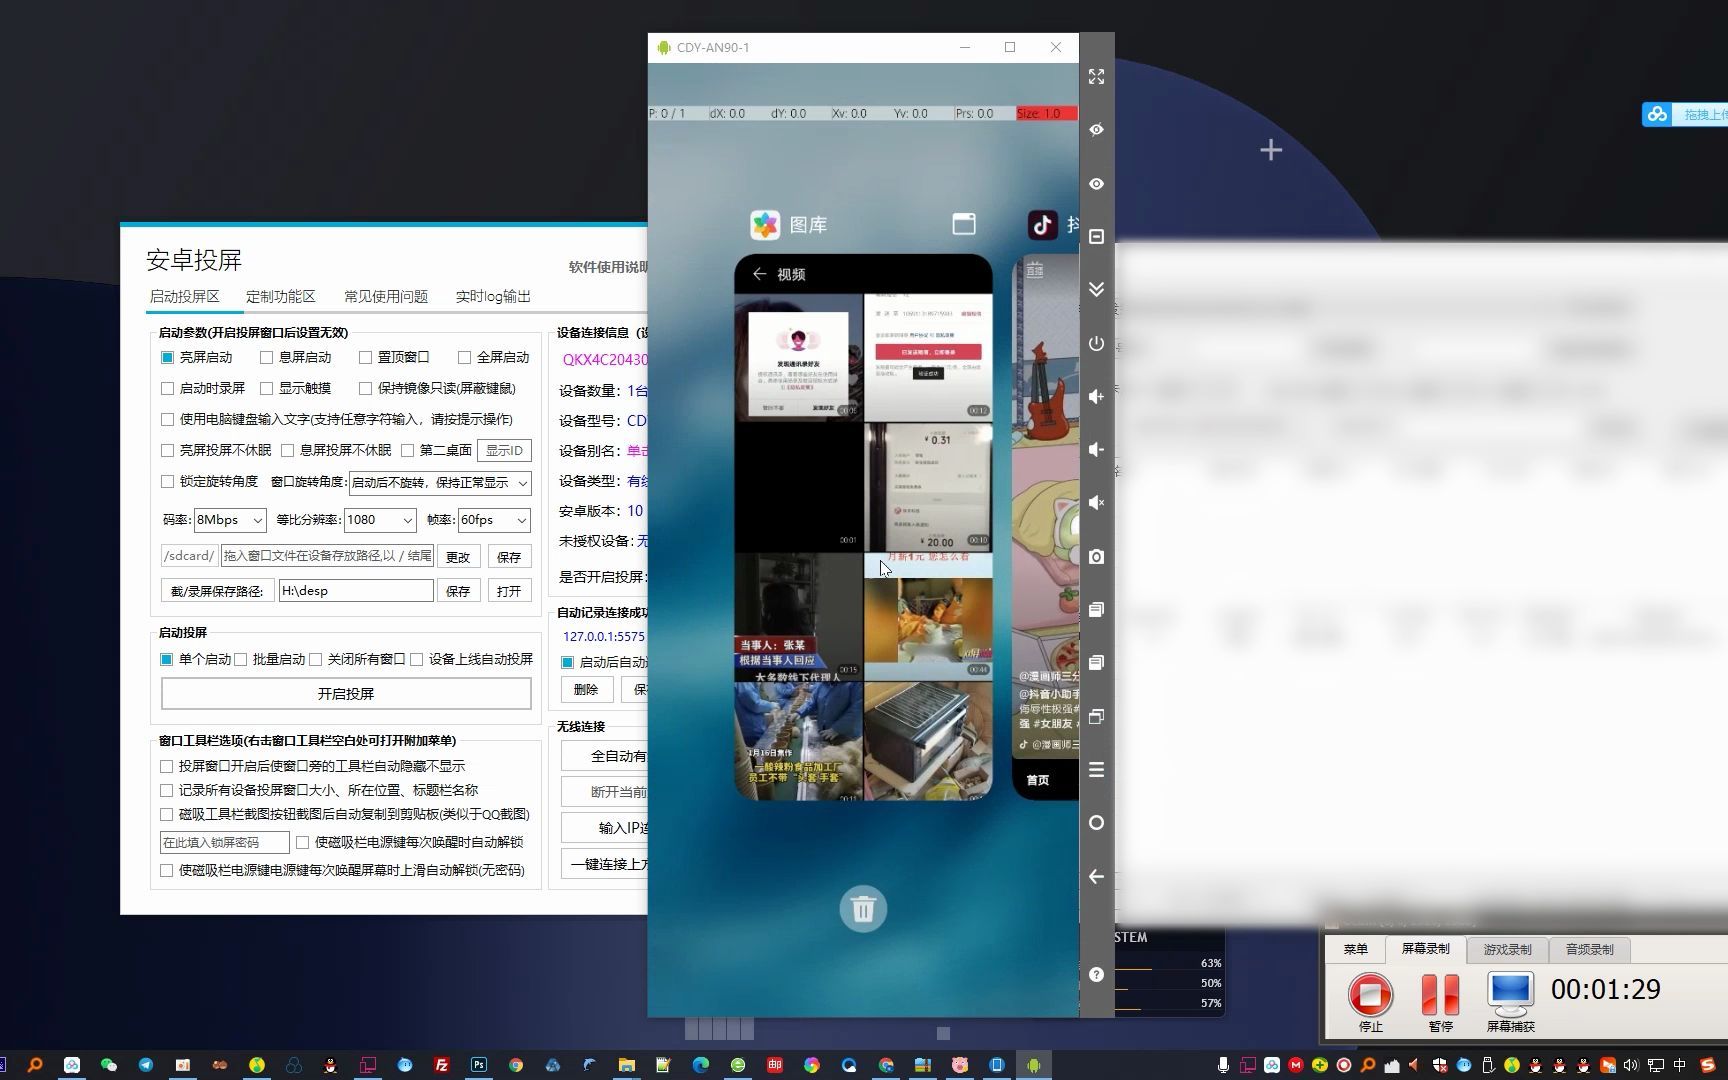Click the pause recording button
This screenshot has width=1728, height=1080.
1440,995
